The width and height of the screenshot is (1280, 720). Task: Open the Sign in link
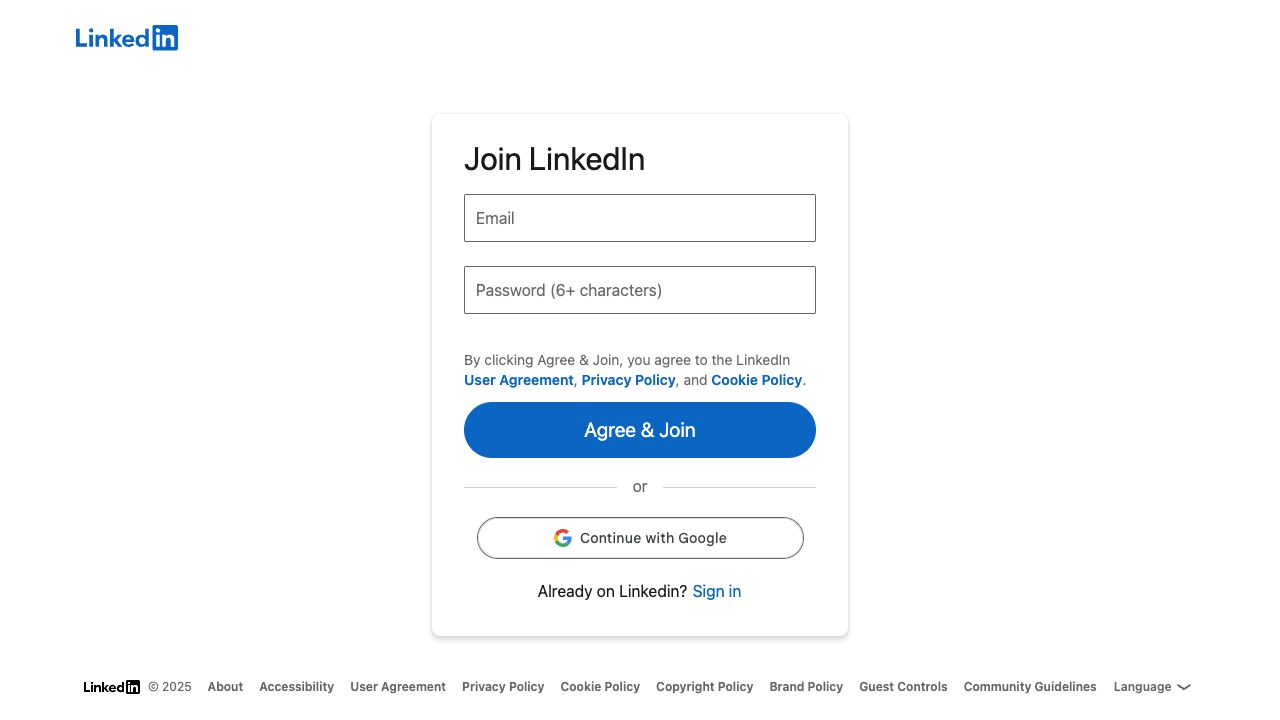tap(716, 591)
